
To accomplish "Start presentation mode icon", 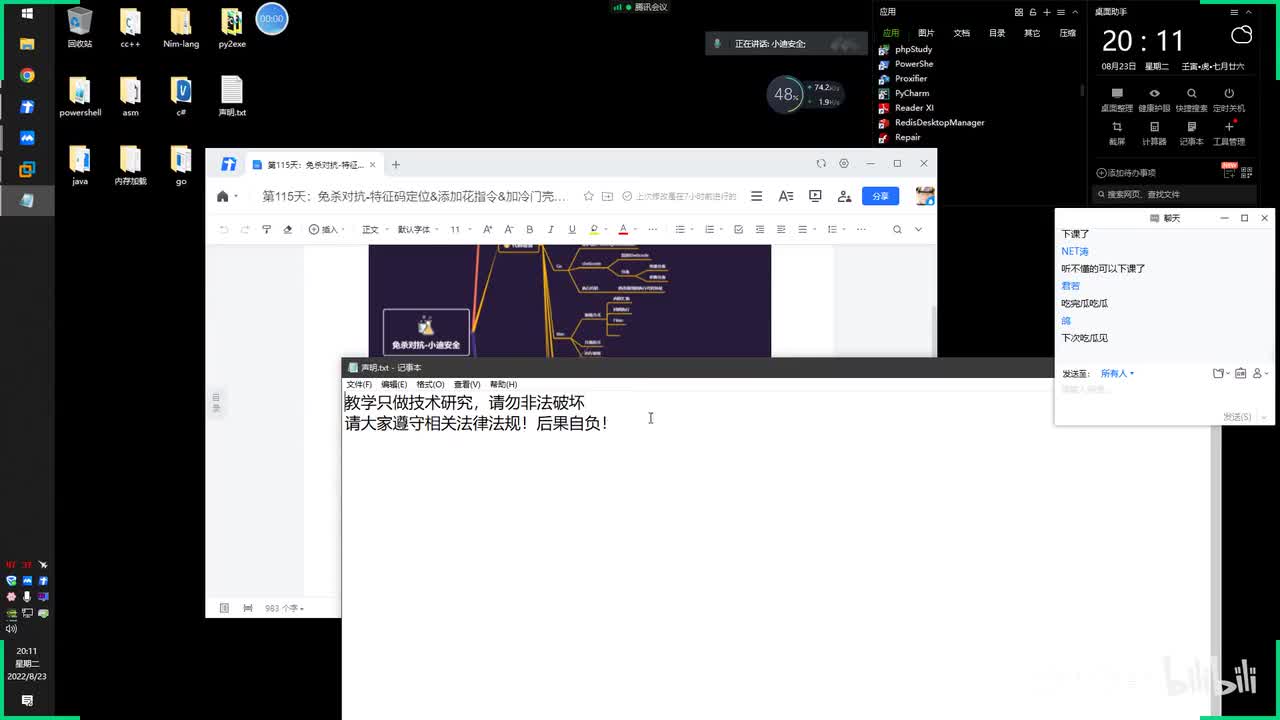I will point(815,196).
